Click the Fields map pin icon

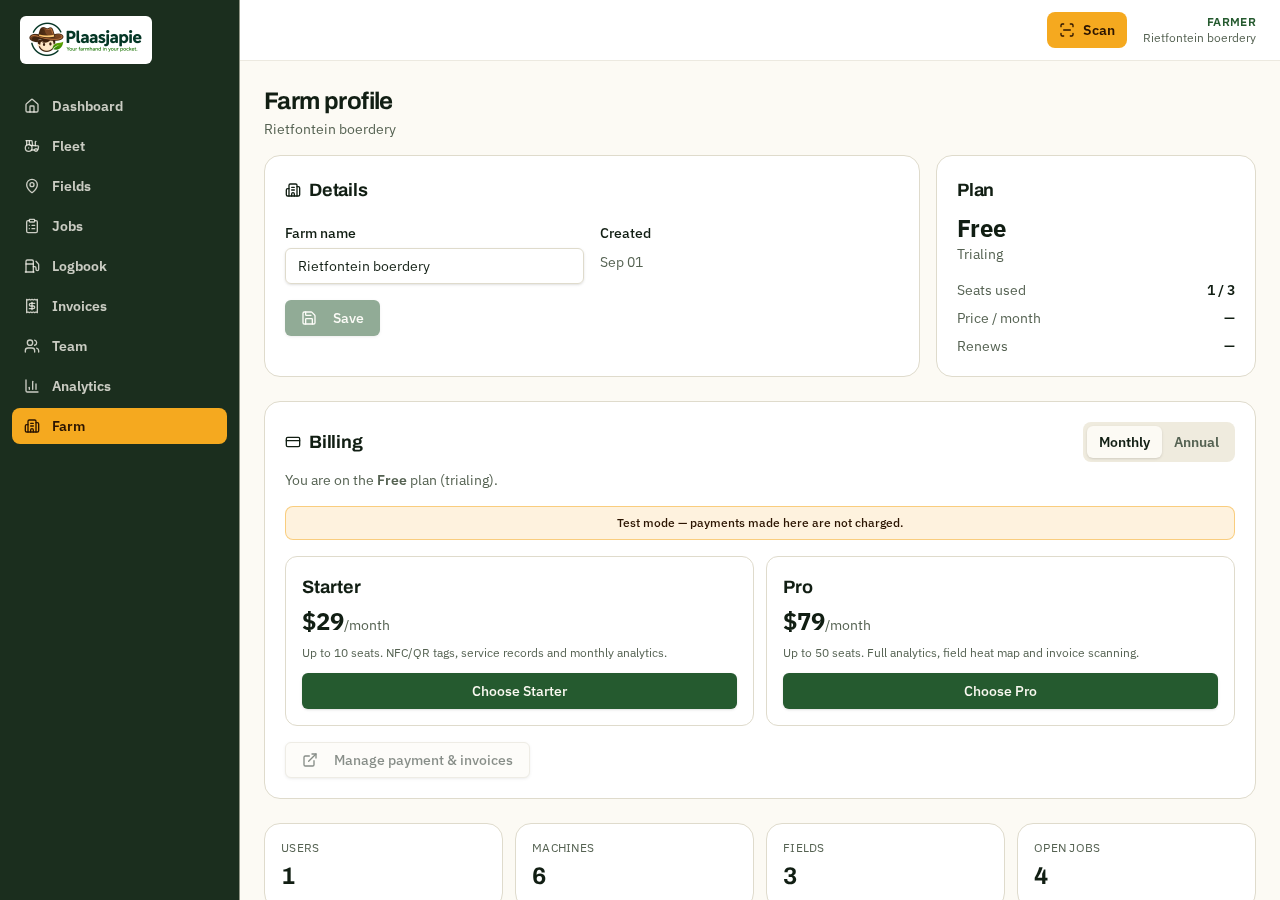[32, 186]
